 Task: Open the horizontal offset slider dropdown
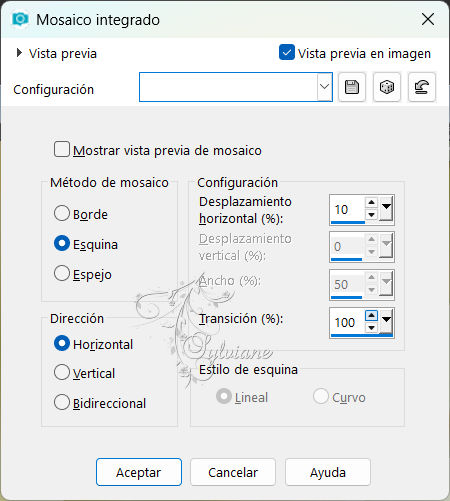point(386,209)
